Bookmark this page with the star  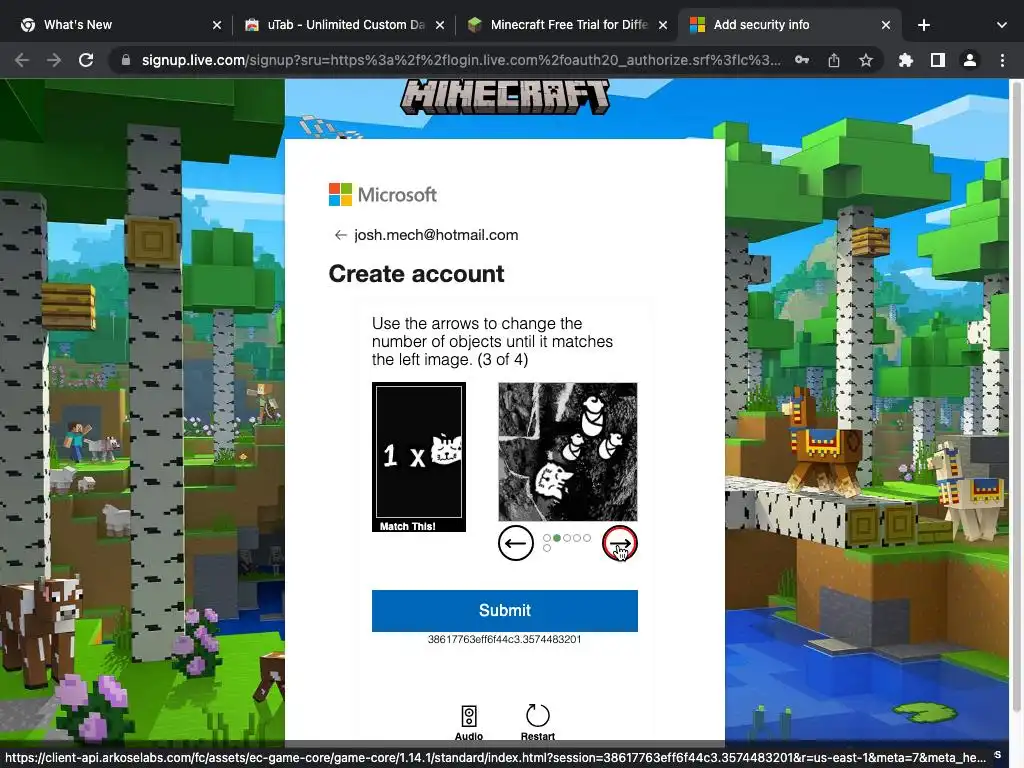(x=866, y=60)
